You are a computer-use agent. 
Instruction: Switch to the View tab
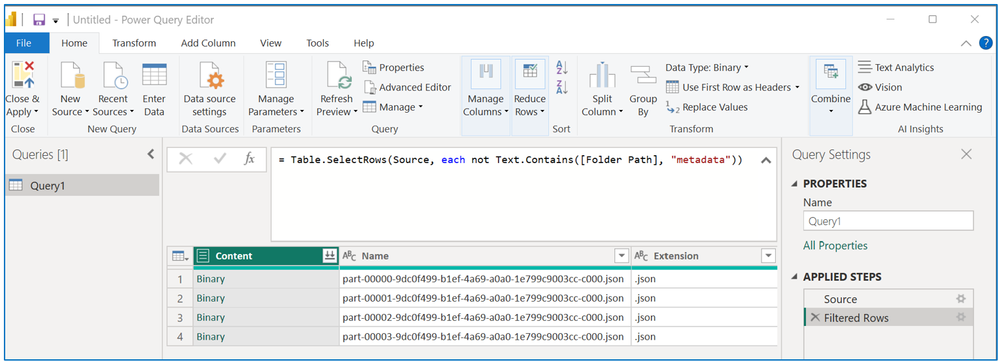271,43
